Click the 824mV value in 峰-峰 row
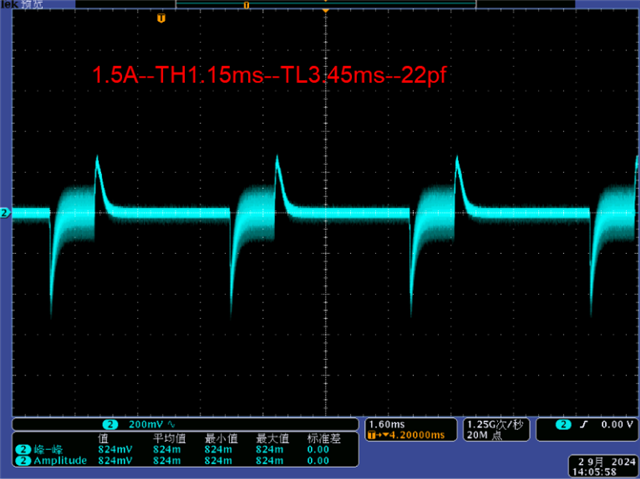Viewport: 640px width, 479px height. pos(115,450)
